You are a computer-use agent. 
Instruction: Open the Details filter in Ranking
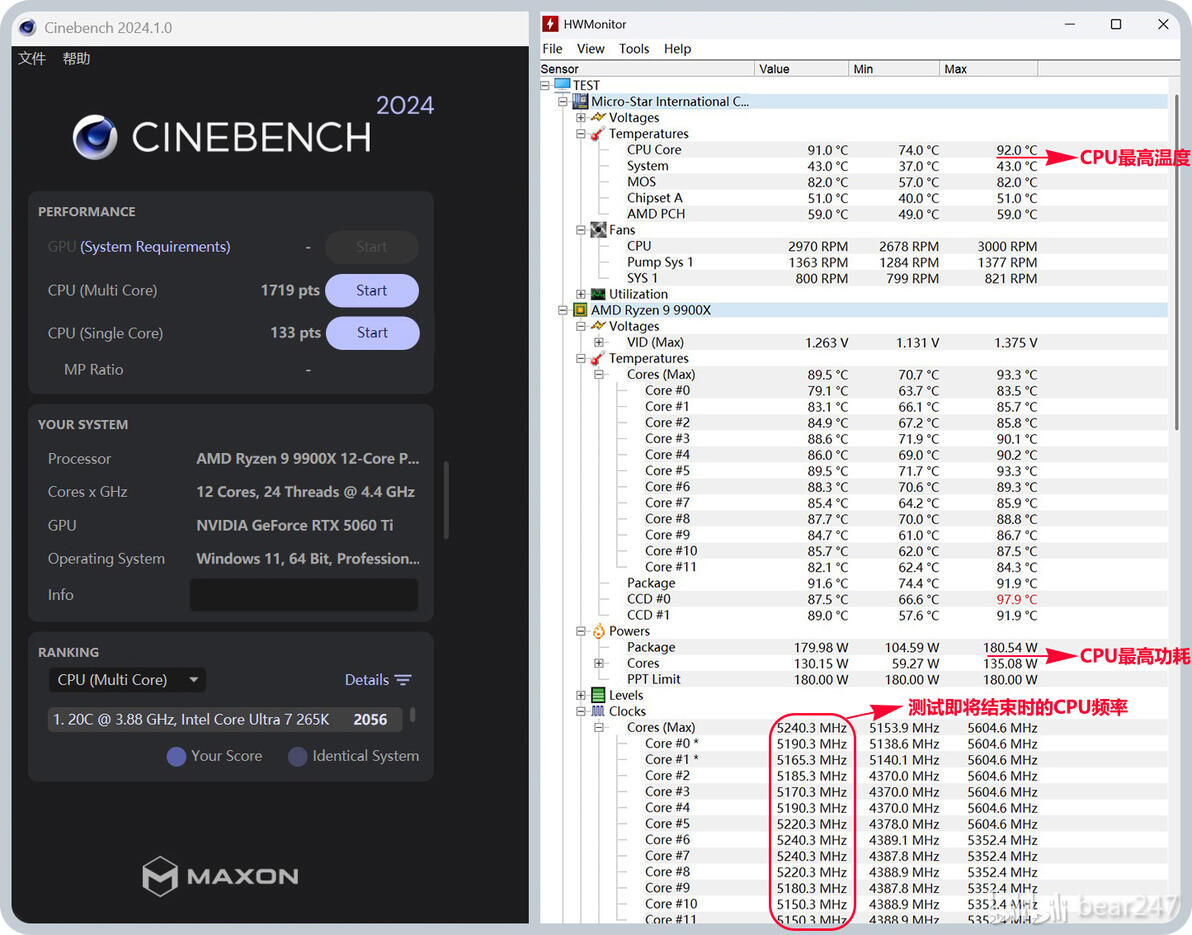pyautogui.click(x=378, y=680)
